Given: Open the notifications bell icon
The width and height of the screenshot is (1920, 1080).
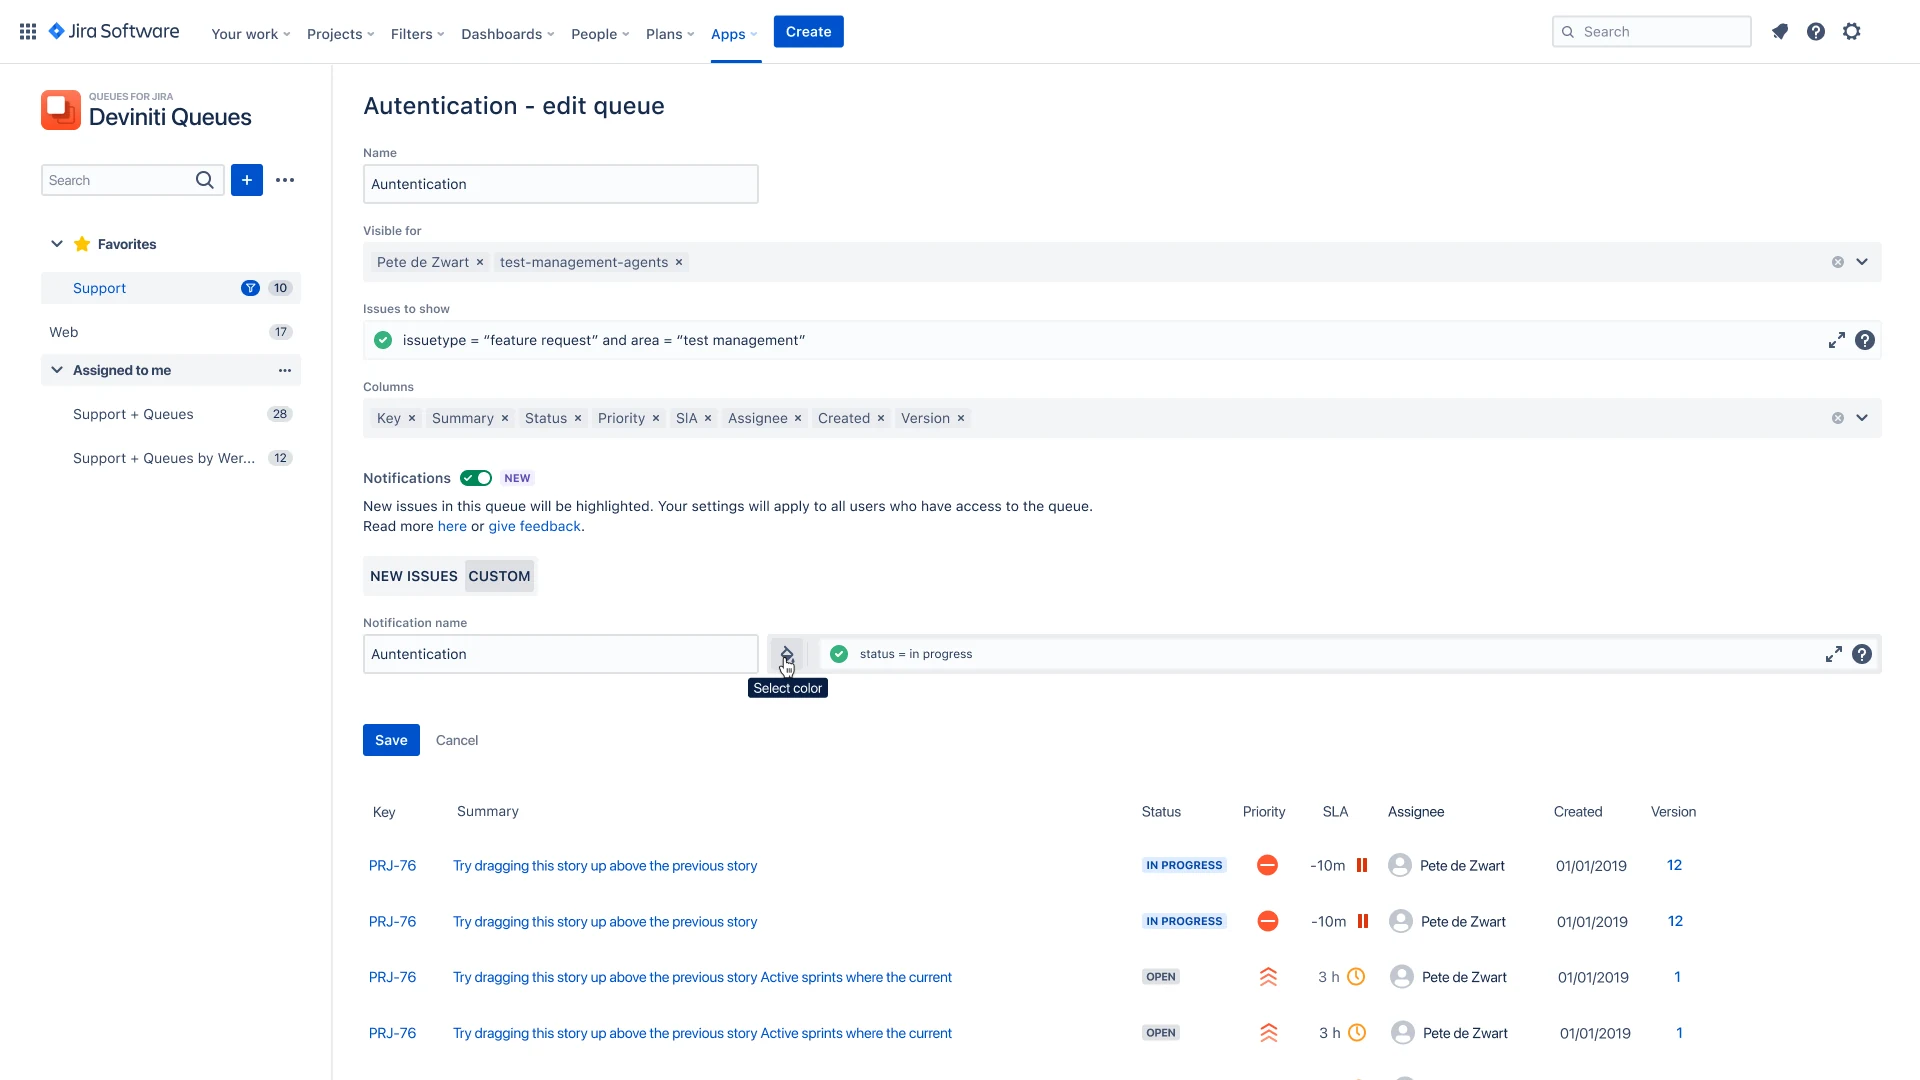Looking at the screenshot, I should coord(1780,32).
